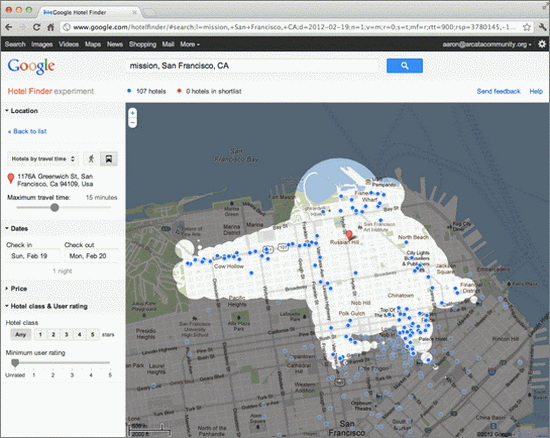The height and width of the screenshot is (438, 550).
Task: Adjust the Minimum user rating slider handle
Action: [15, 363]
